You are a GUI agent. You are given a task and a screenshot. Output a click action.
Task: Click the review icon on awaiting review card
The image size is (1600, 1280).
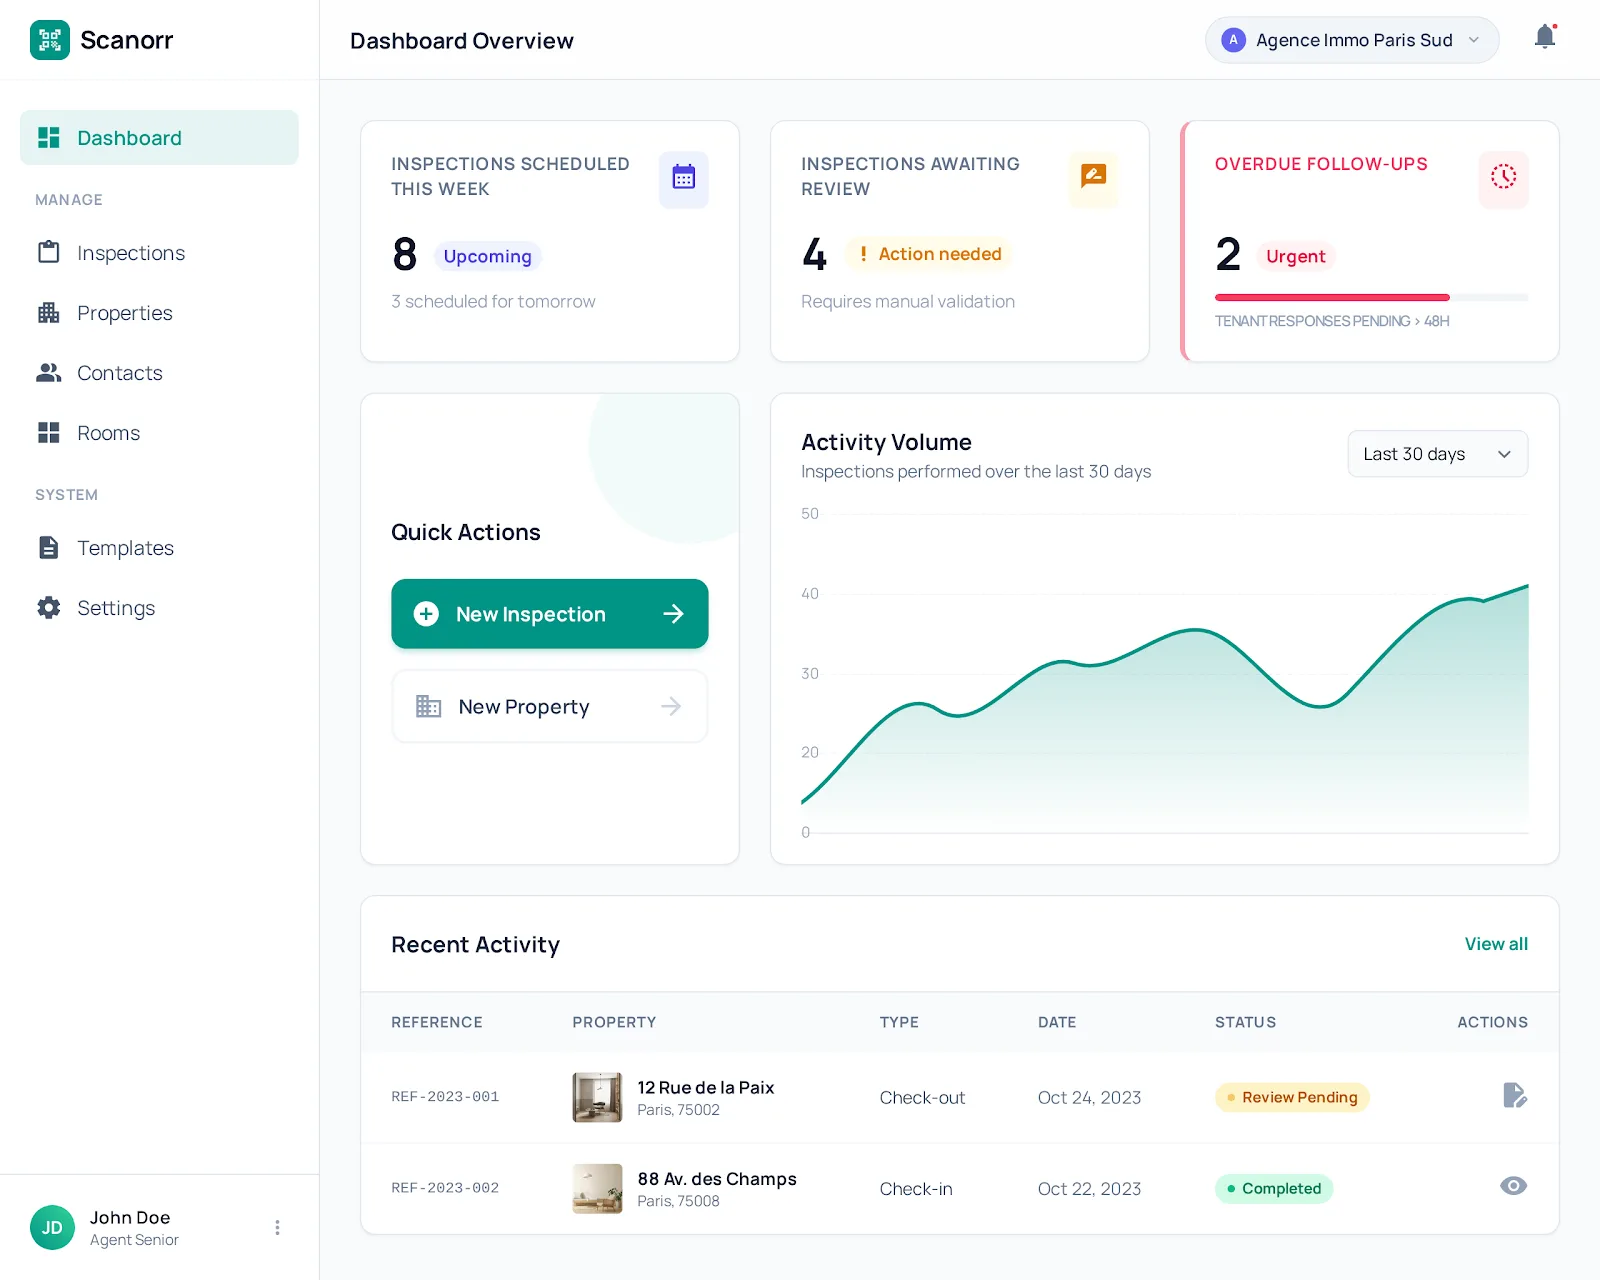tap(1093, 177)
